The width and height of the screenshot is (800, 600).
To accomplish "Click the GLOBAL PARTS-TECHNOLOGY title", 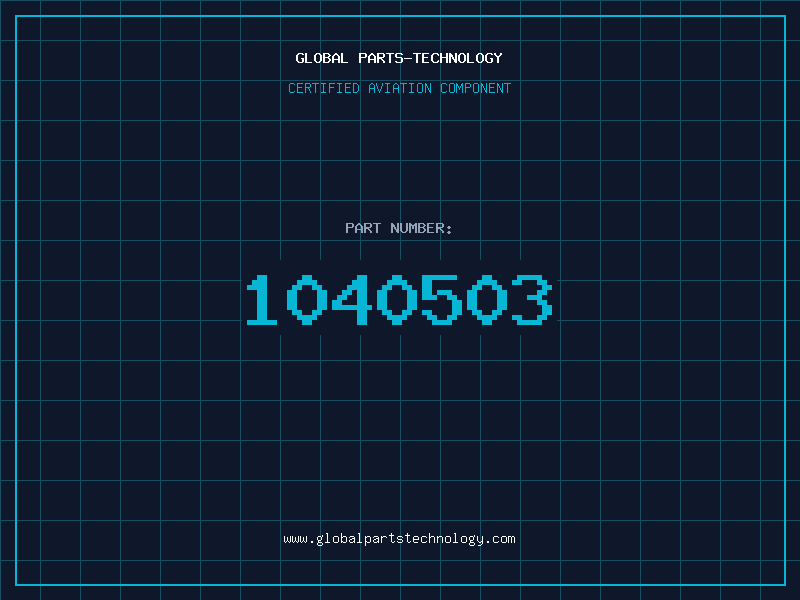I will pos(399,58).
